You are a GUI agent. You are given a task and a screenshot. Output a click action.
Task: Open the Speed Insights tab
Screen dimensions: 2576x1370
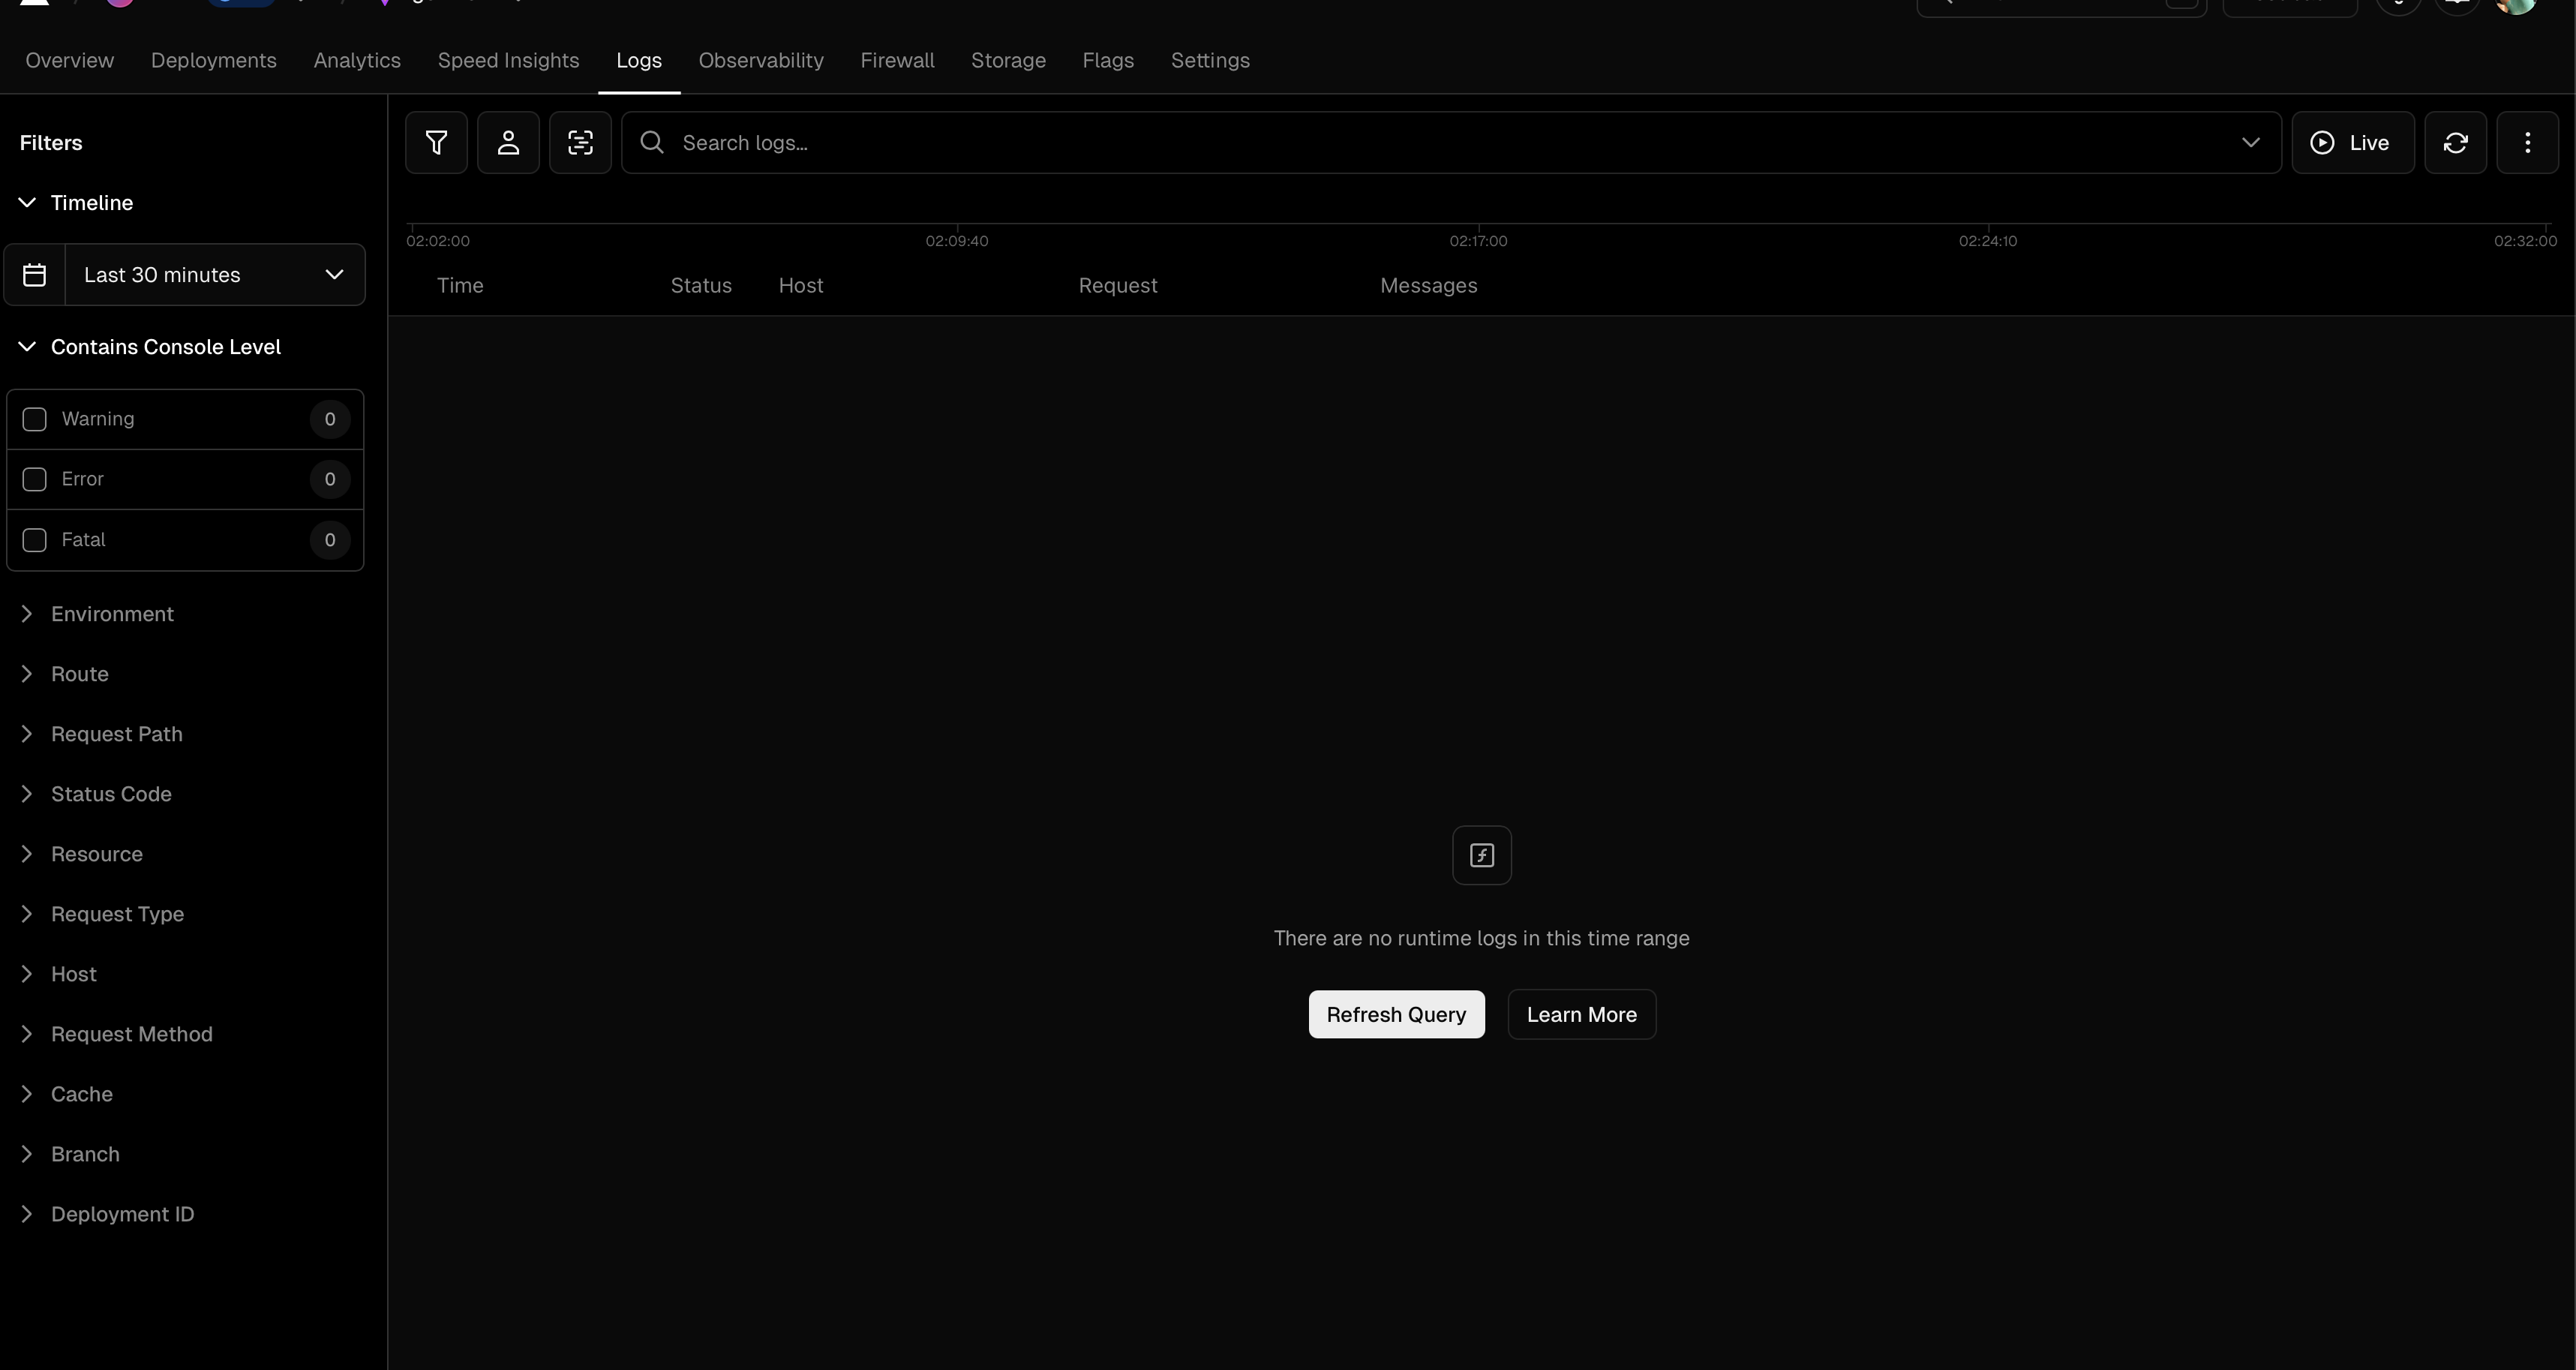508,61
